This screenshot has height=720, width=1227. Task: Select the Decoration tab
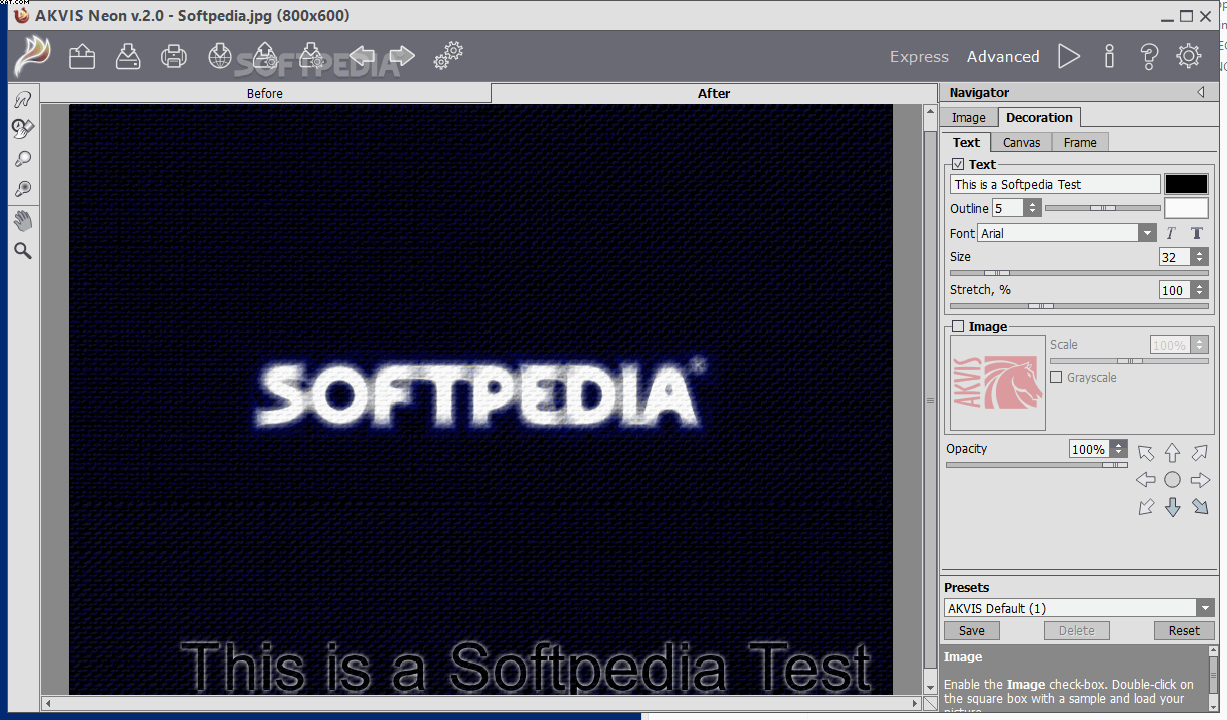pos(1039,117)
